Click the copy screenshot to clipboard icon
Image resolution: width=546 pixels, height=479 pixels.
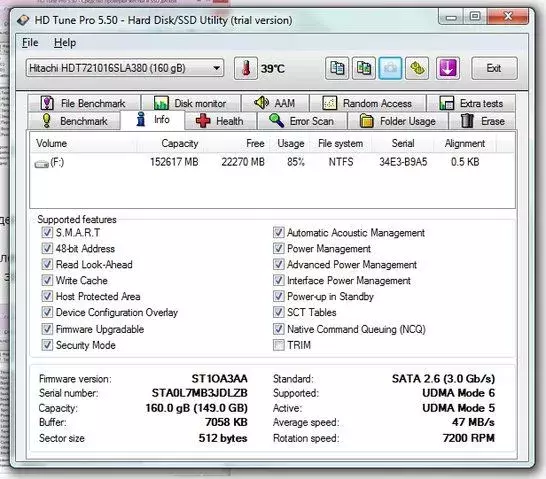(364, 68)
